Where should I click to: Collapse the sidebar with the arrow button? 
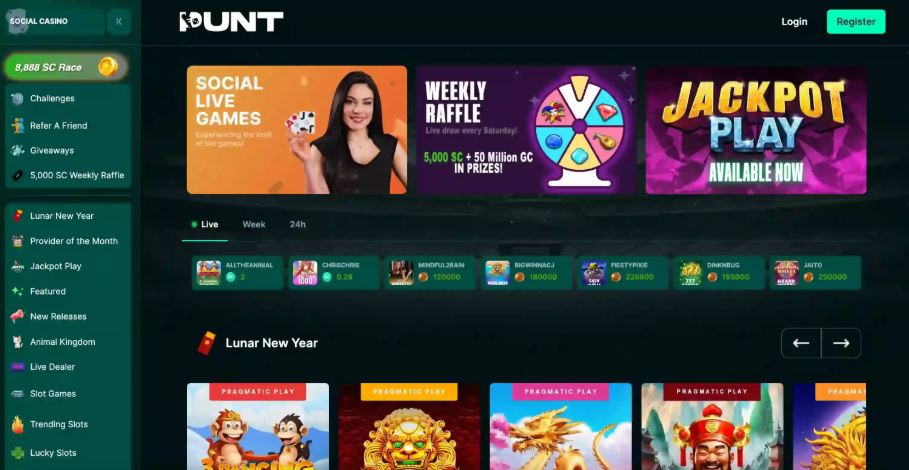pos(119,21)
